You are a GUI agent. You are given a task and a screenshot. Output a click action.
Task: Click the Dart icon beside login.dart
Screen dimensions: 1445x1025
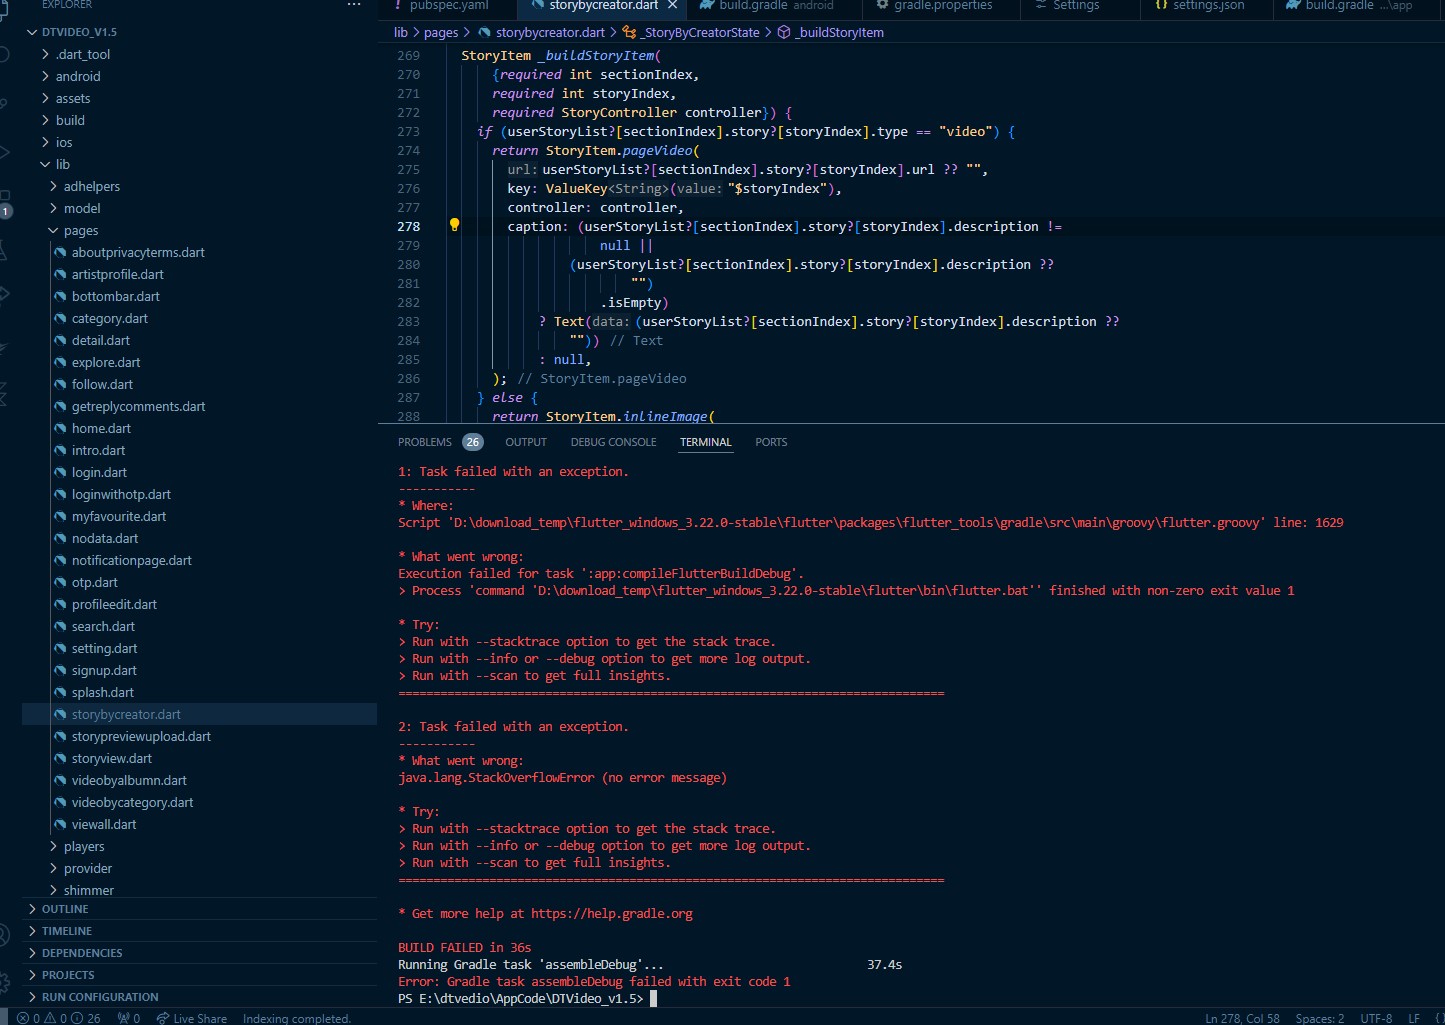point(61,472)
